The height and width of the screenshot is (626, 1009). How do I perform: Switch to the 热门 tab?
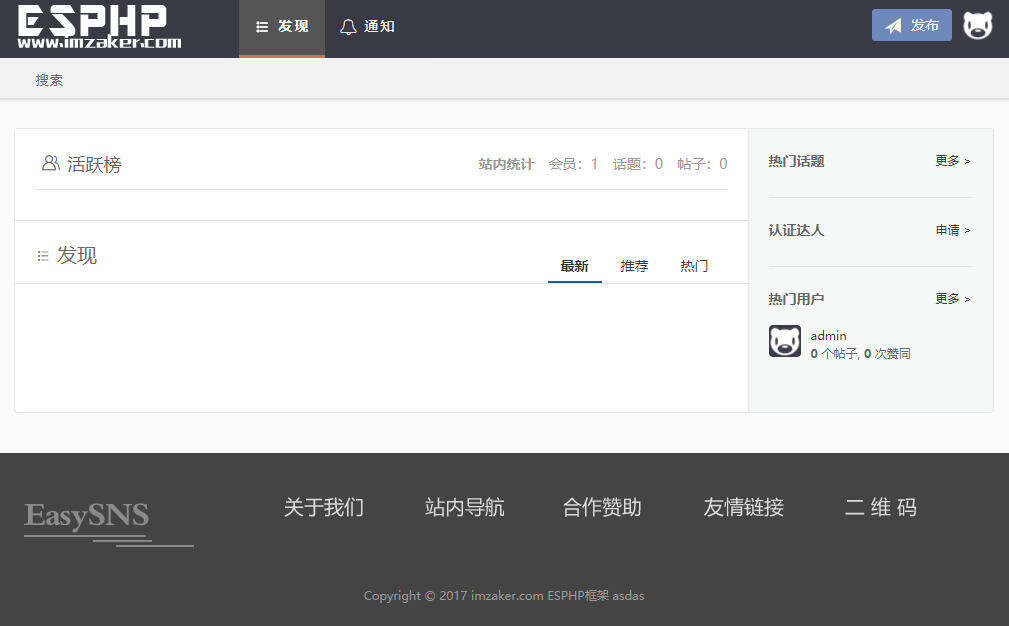(x=693, y=265)
